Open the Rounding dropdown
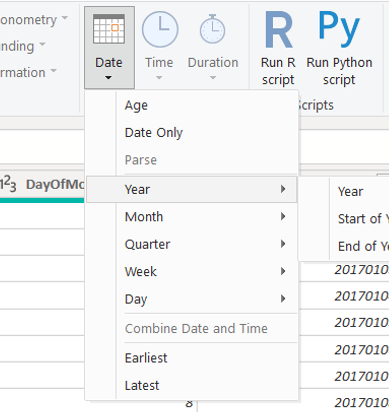Image resolution: width=389 pixels, height=412 pixels. point(23,46)
